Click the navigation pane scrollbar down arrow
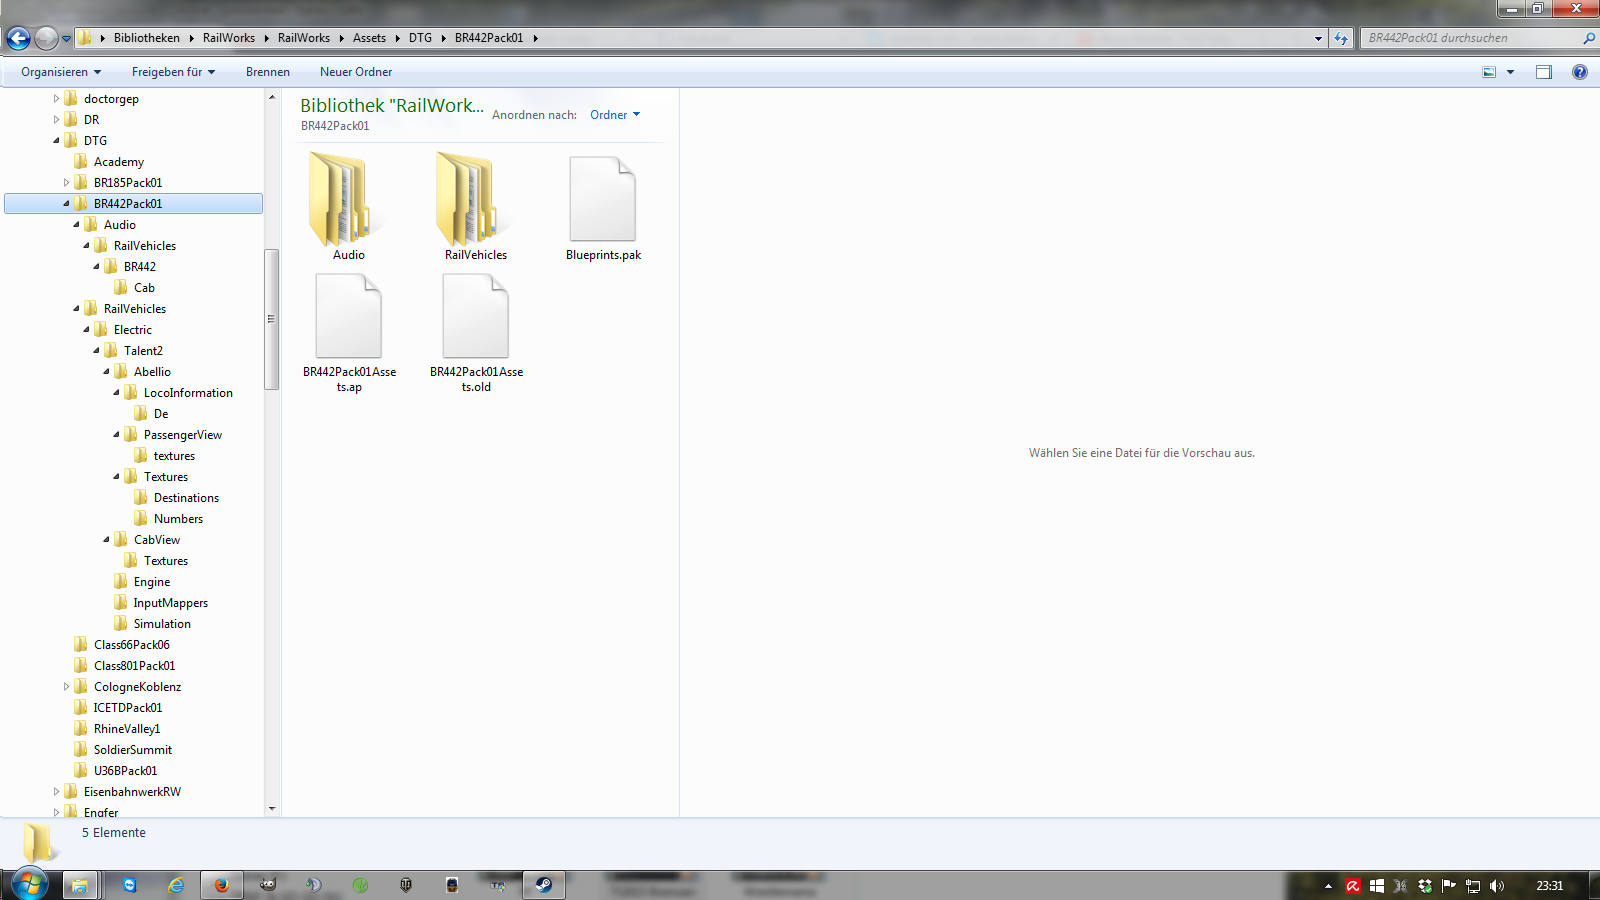This screenshot has height=900, width=1600. [272, 809]
